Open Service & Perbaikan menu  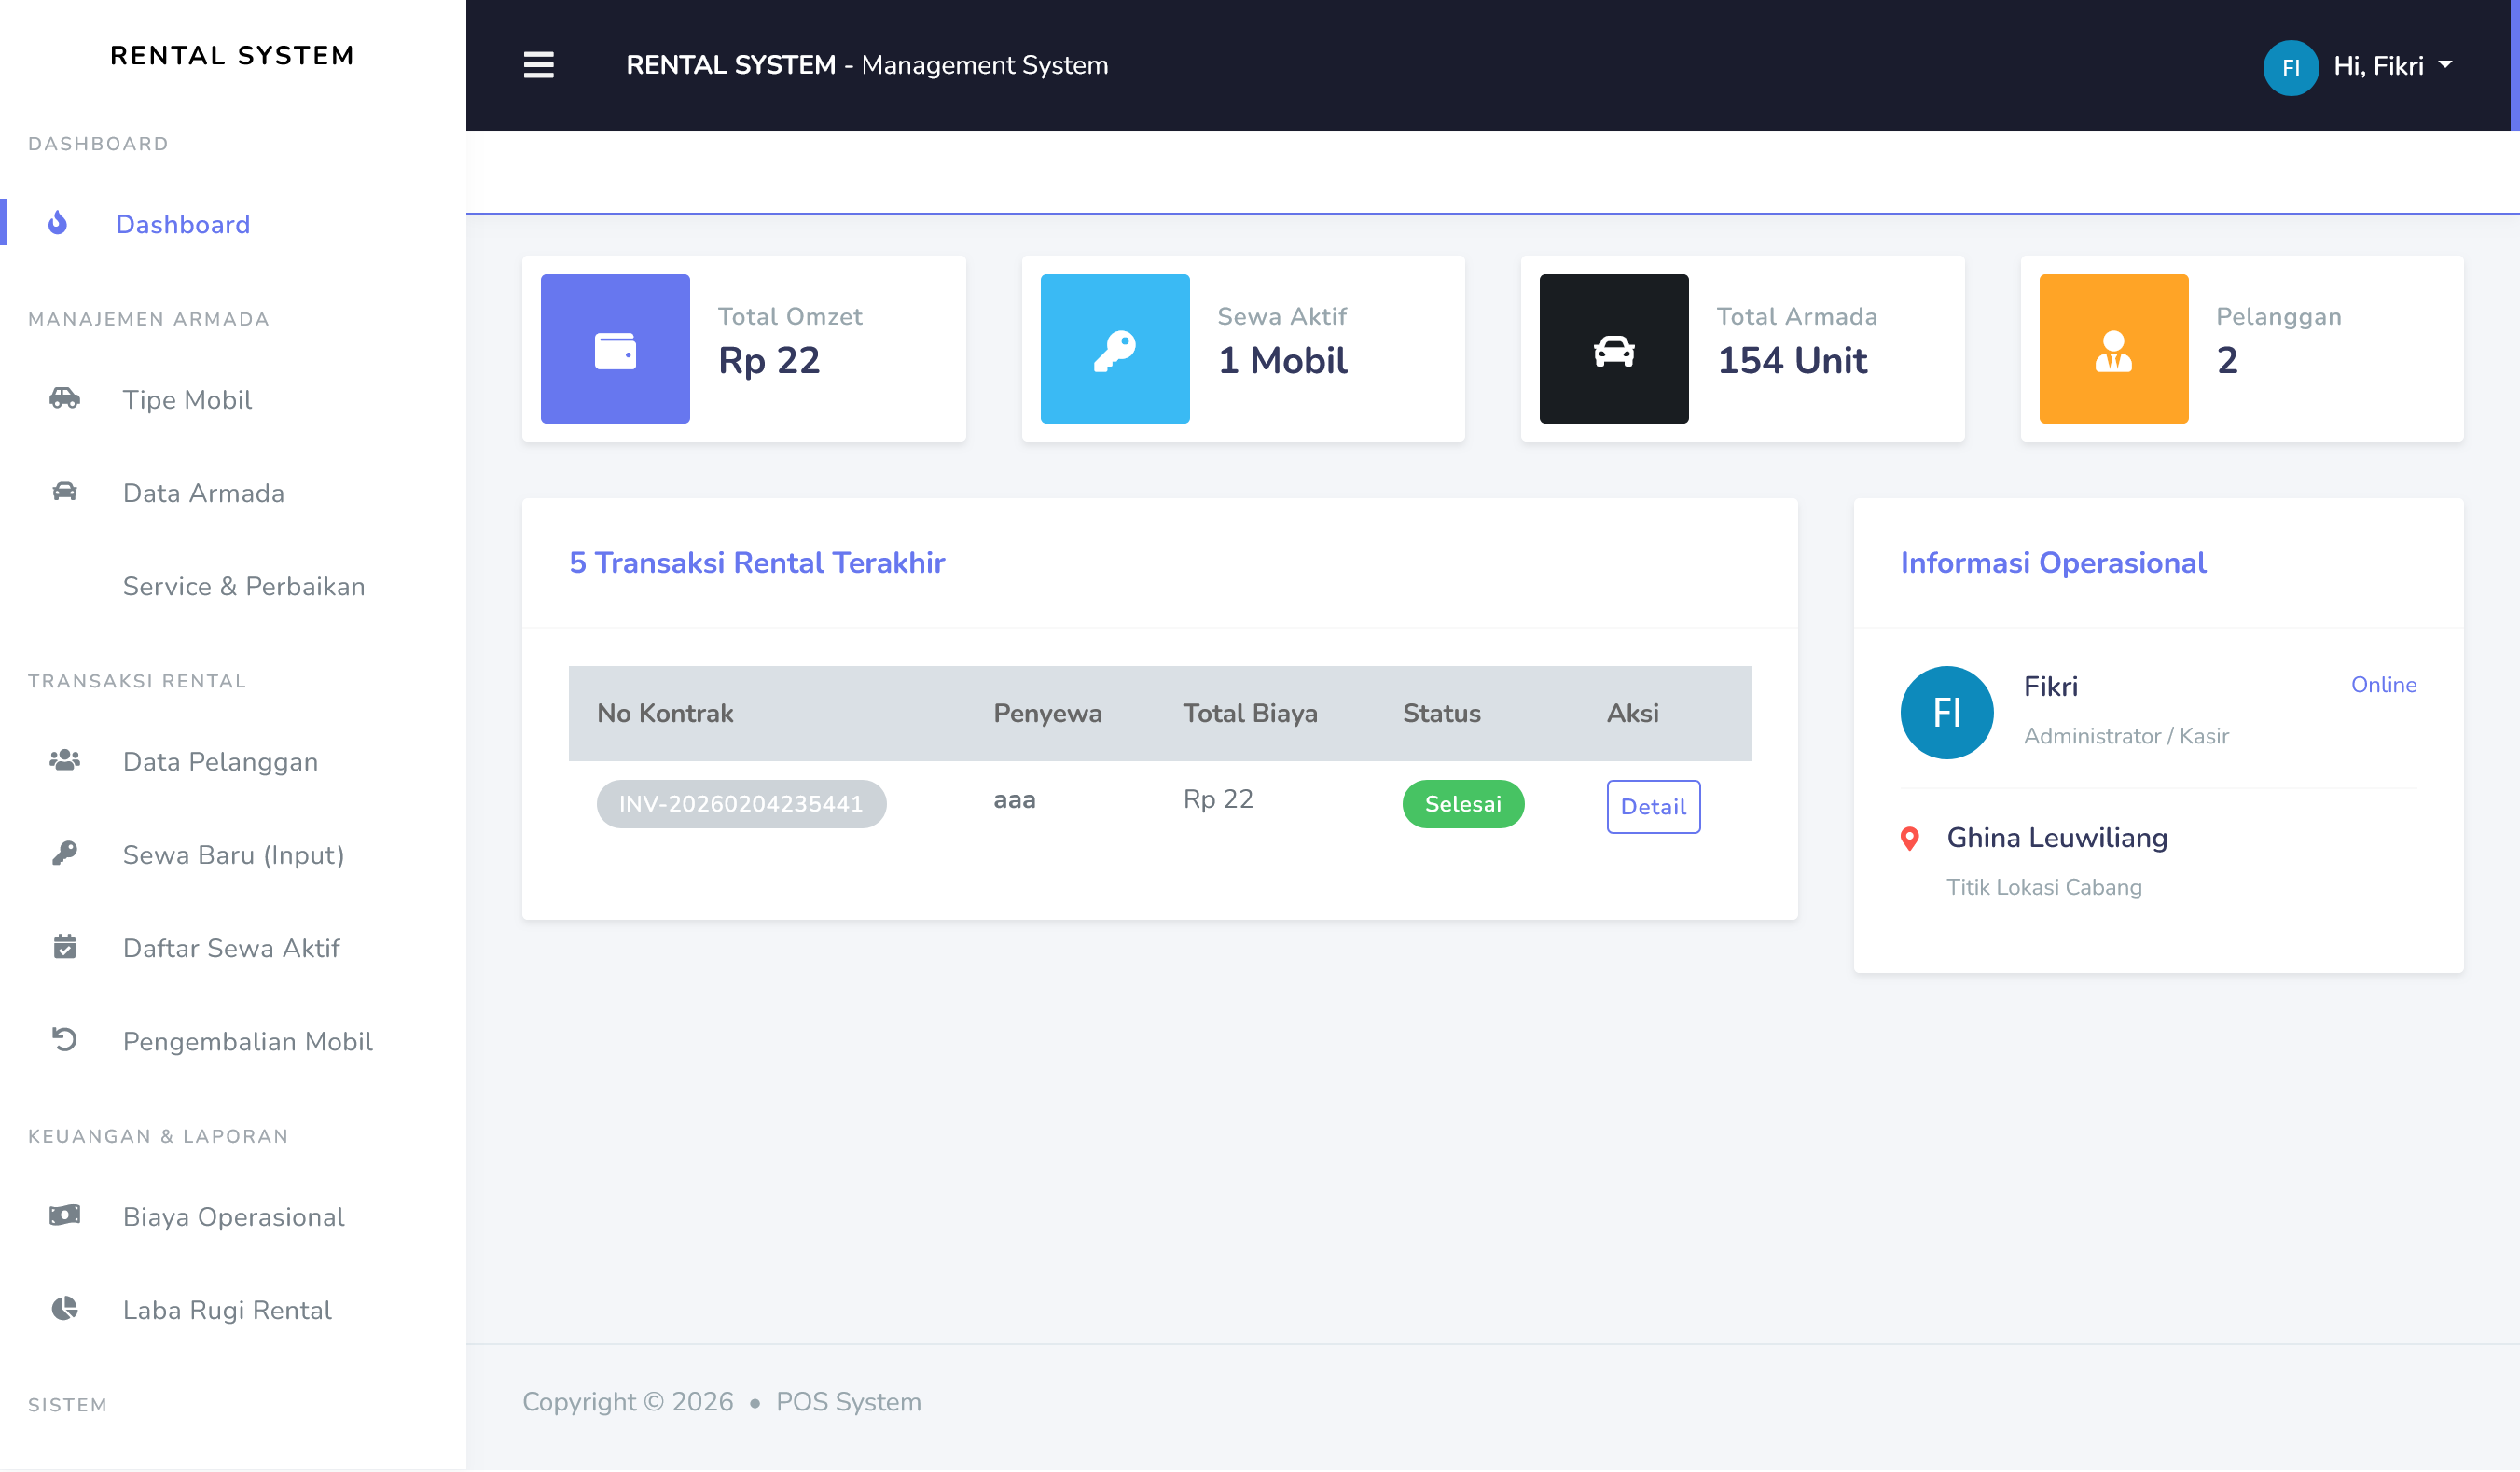243,586
